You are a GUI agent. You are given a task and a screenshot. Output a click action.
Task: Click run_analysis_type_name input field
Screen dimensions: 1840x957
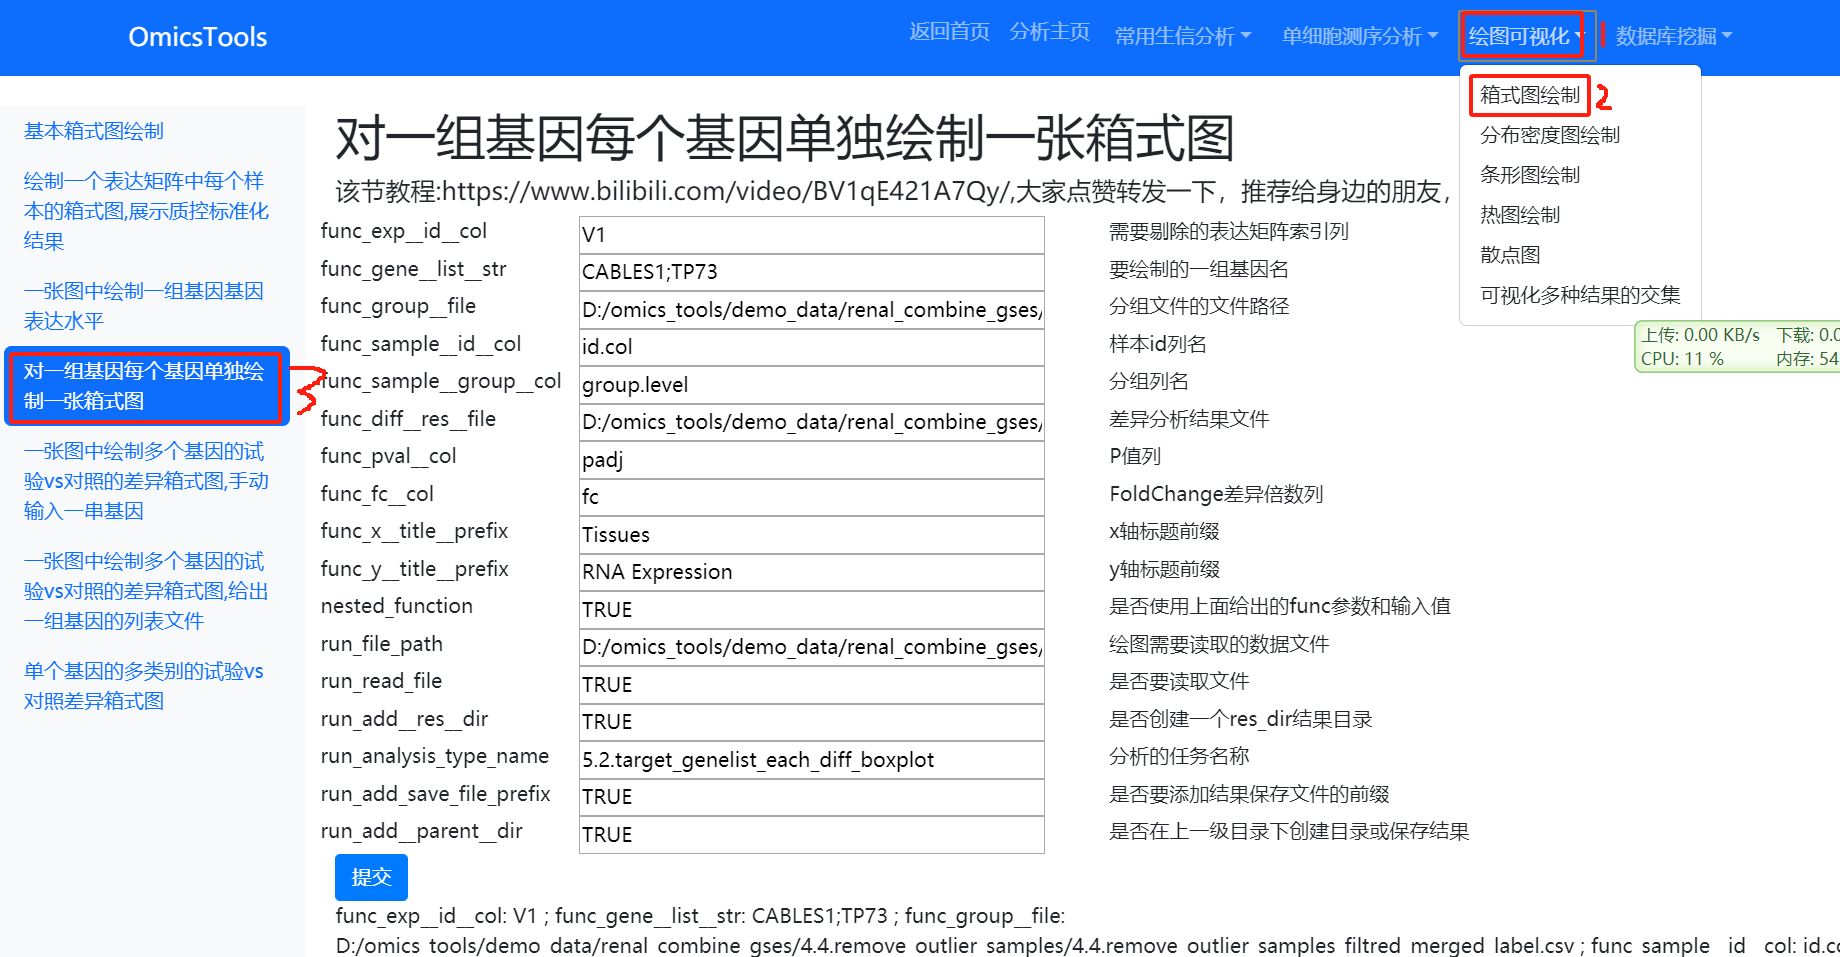(811, 760)
